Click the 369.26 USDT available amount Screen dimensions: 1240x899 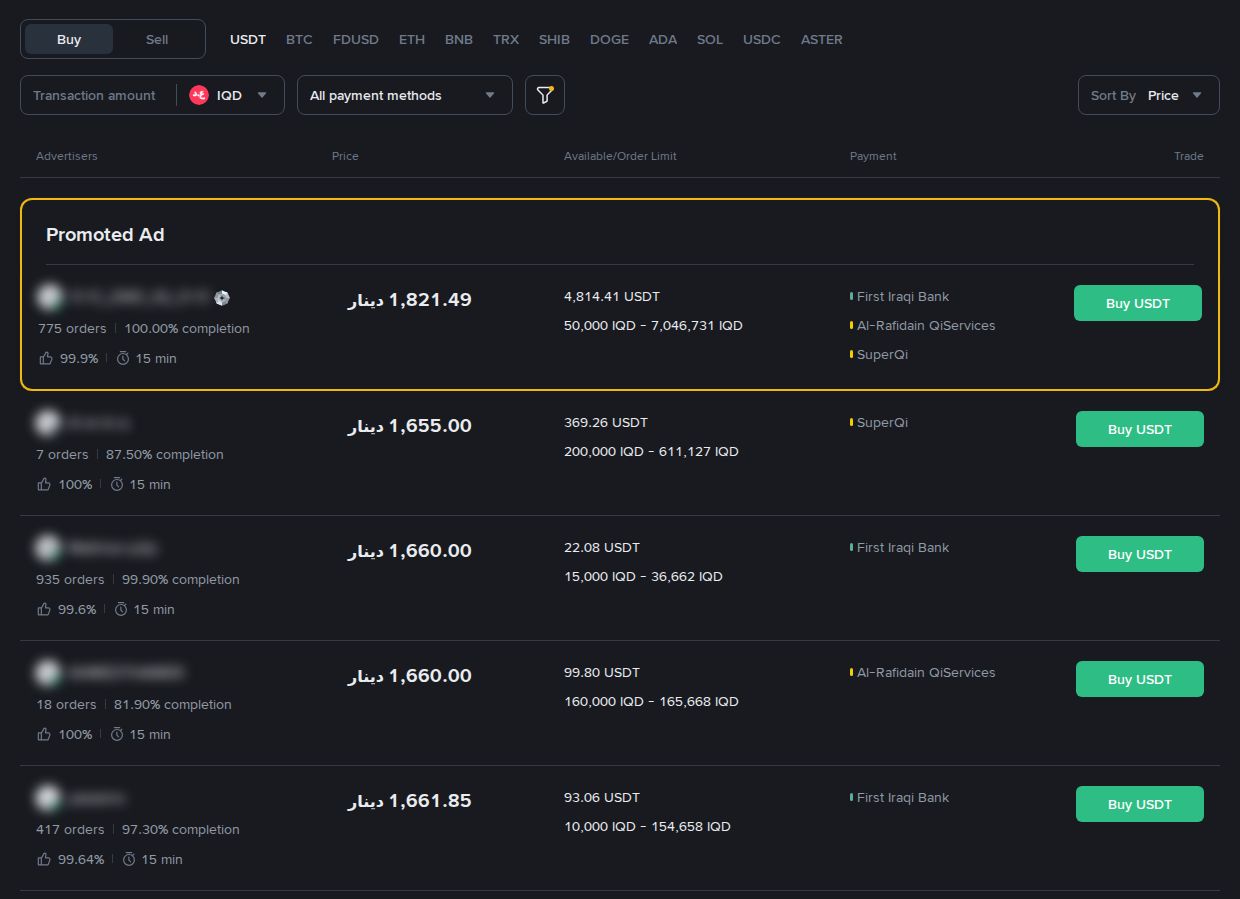point(606,423)
